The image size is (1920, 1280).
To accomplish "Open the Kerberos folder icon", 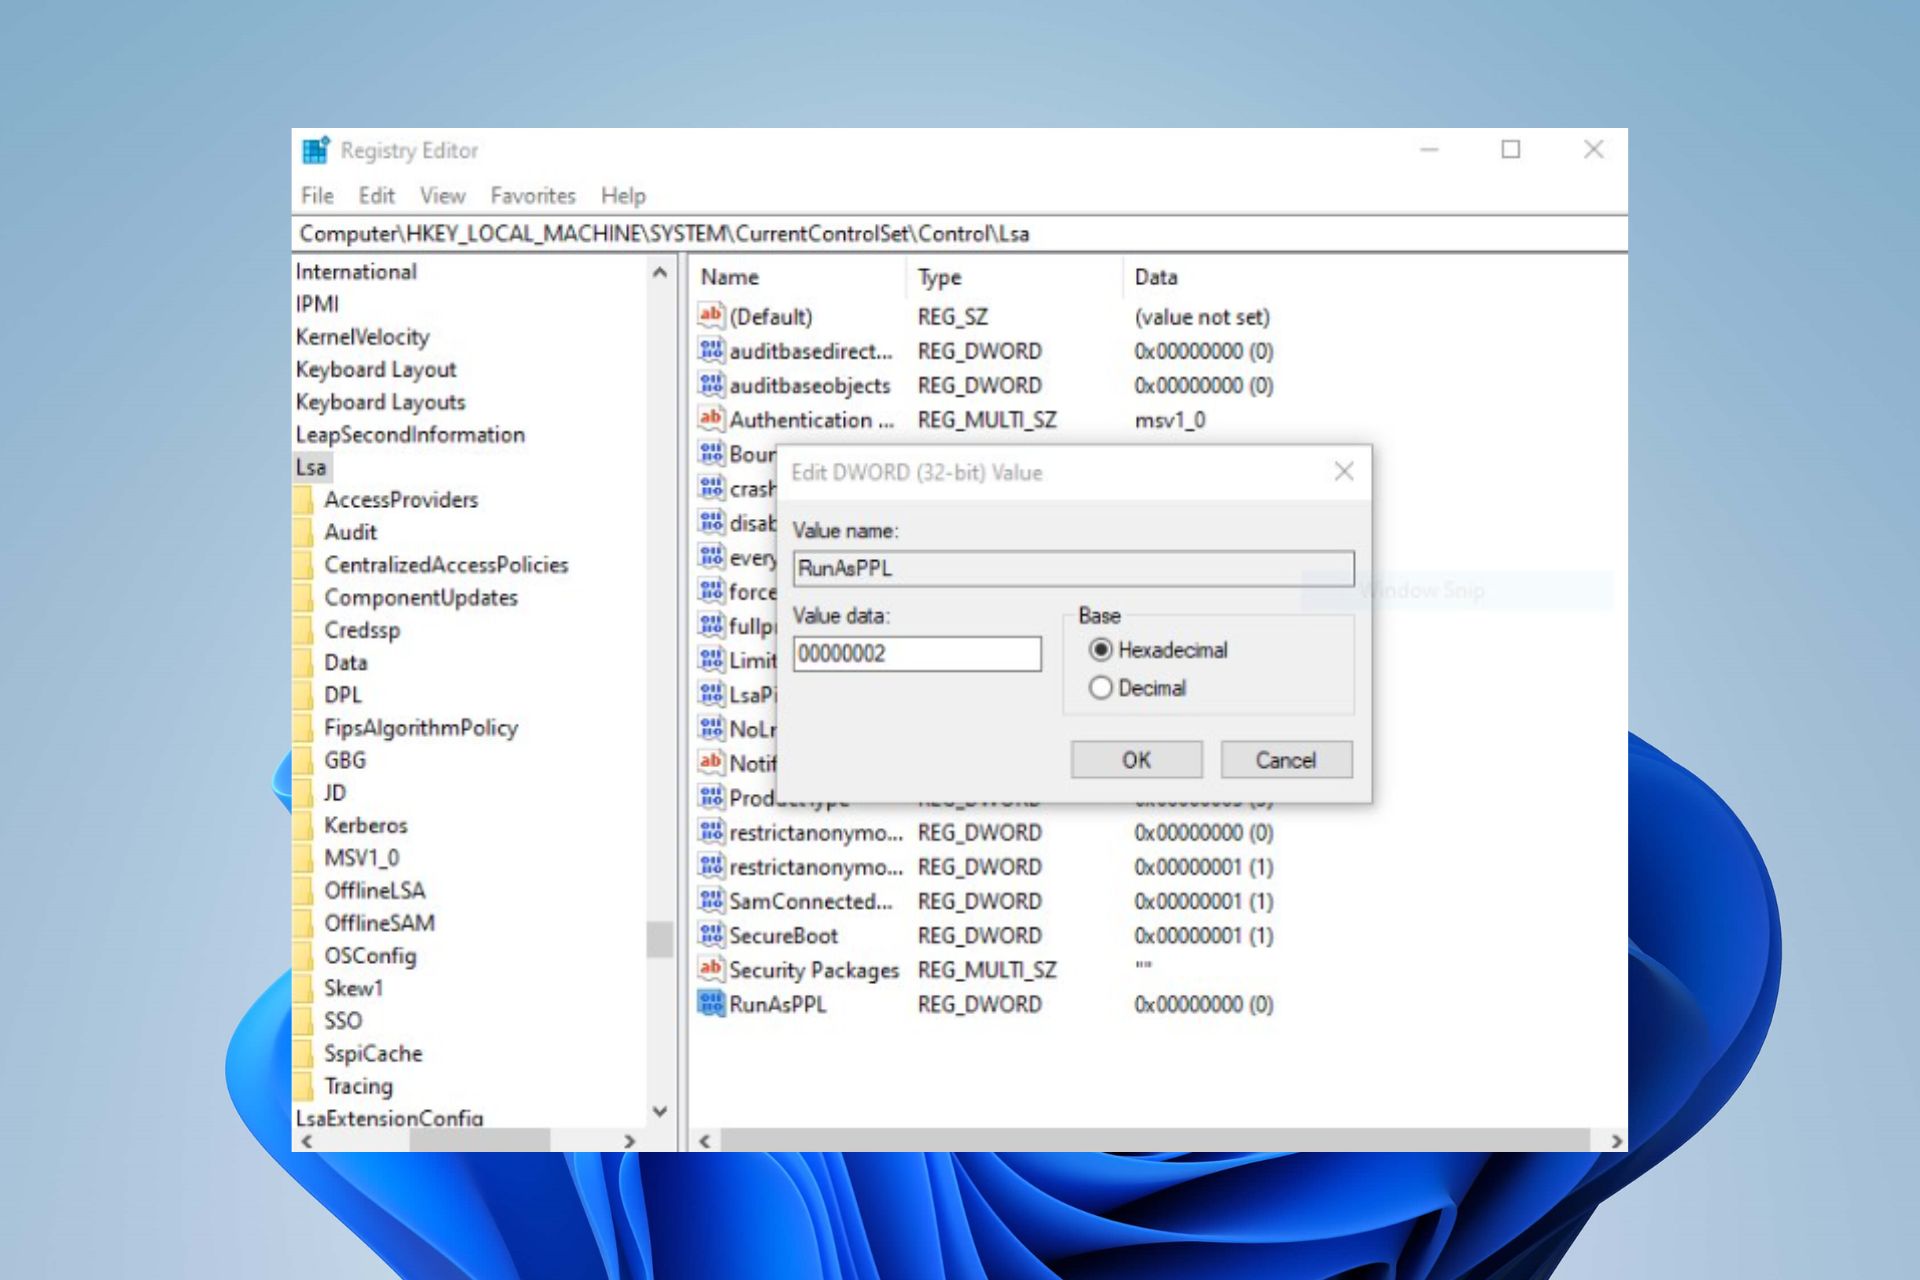I will (304, 825).
